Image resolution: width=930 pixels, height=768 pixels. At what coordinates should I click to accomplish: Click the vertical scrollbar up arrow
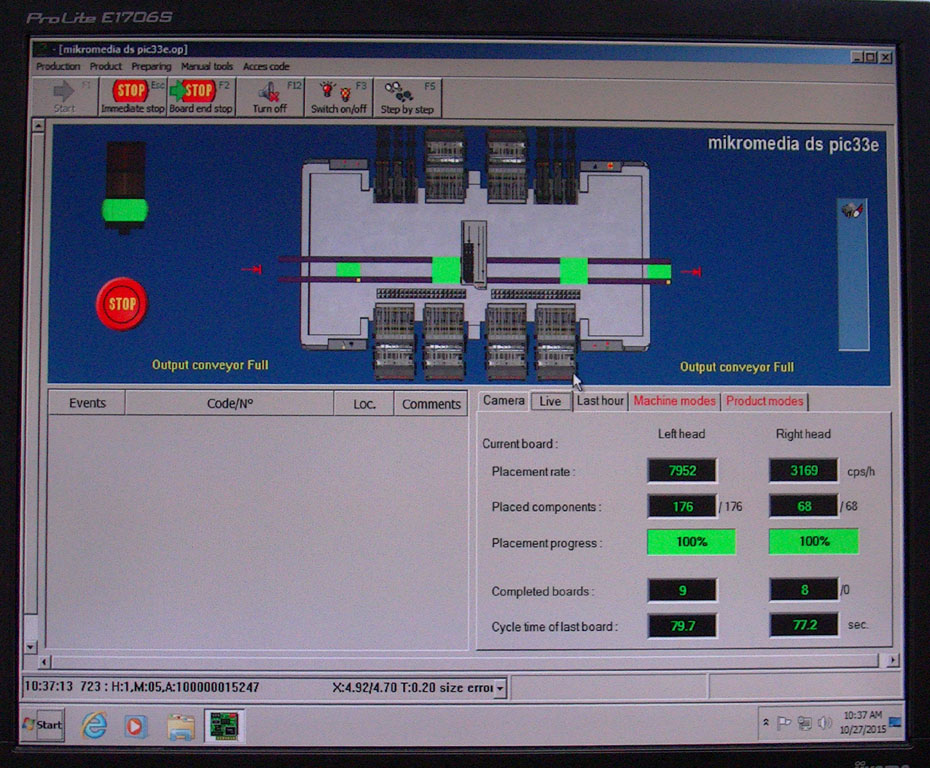pos(38,126)
